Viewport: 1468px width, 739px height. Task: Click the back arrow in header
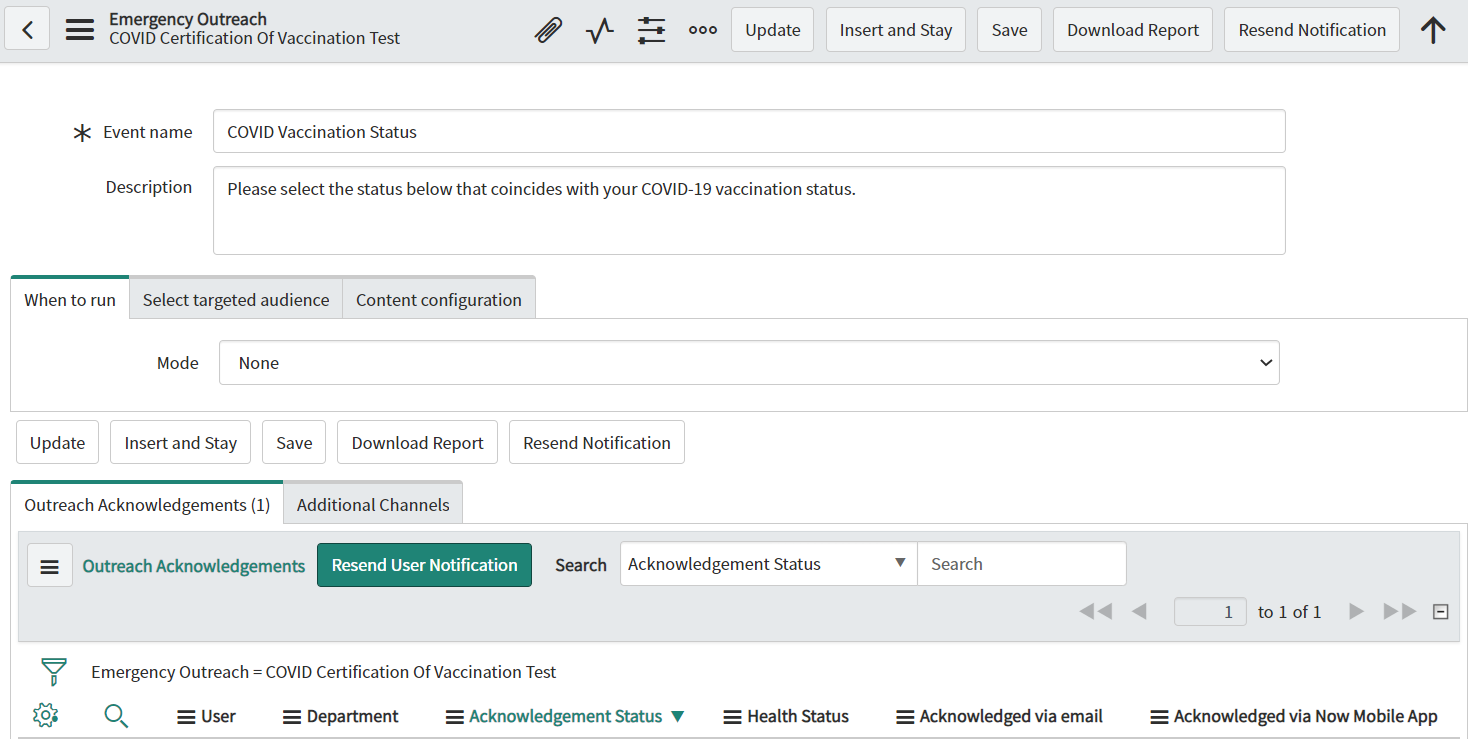click(x=27, y=30)
